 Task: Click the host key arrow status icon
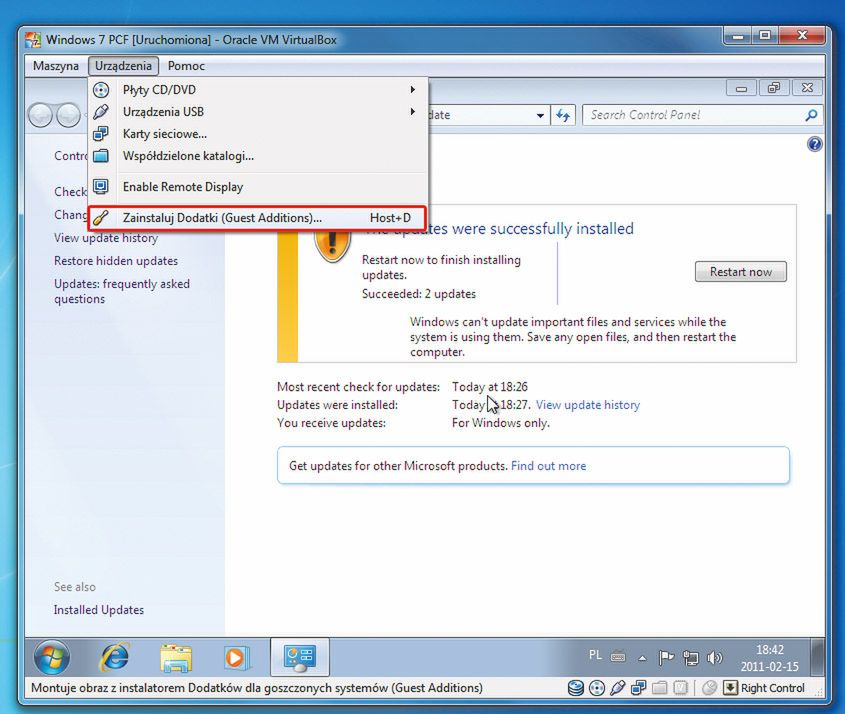click(730, 688)
